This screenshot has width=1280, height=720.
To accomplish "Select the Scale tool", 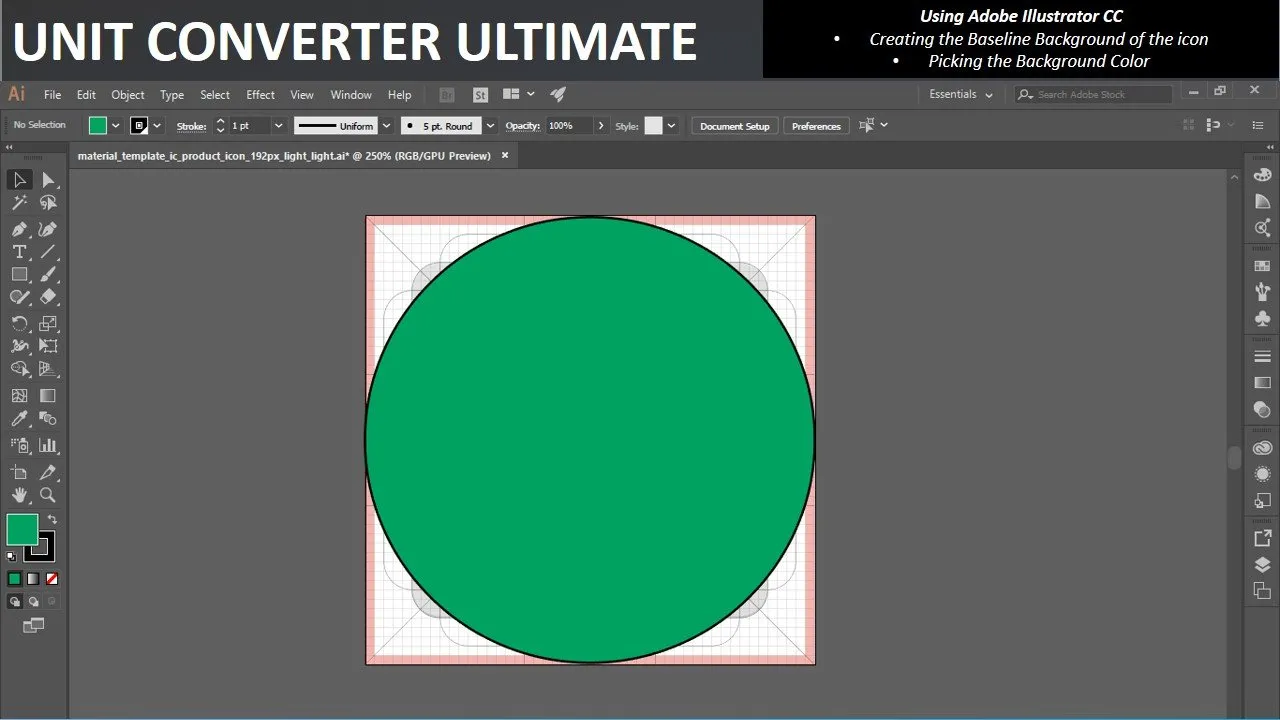I will 47,323.
